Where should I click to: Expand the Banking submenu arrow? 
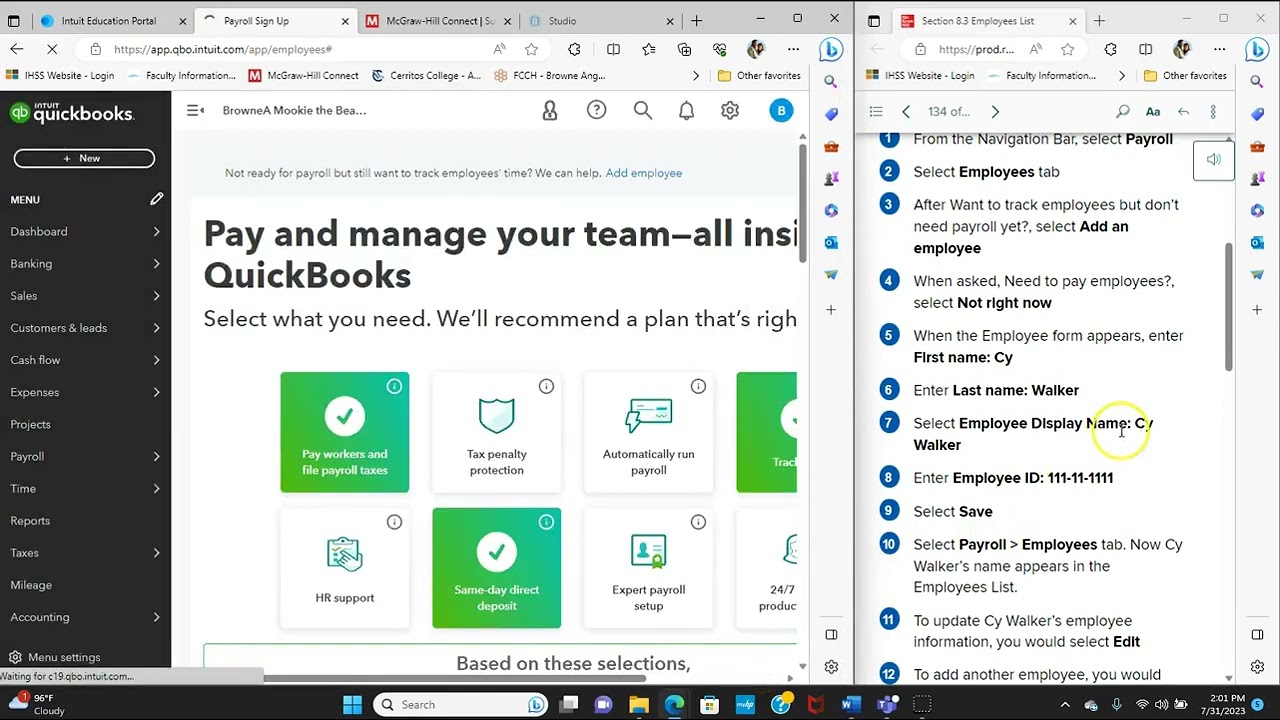pos(156,264)
